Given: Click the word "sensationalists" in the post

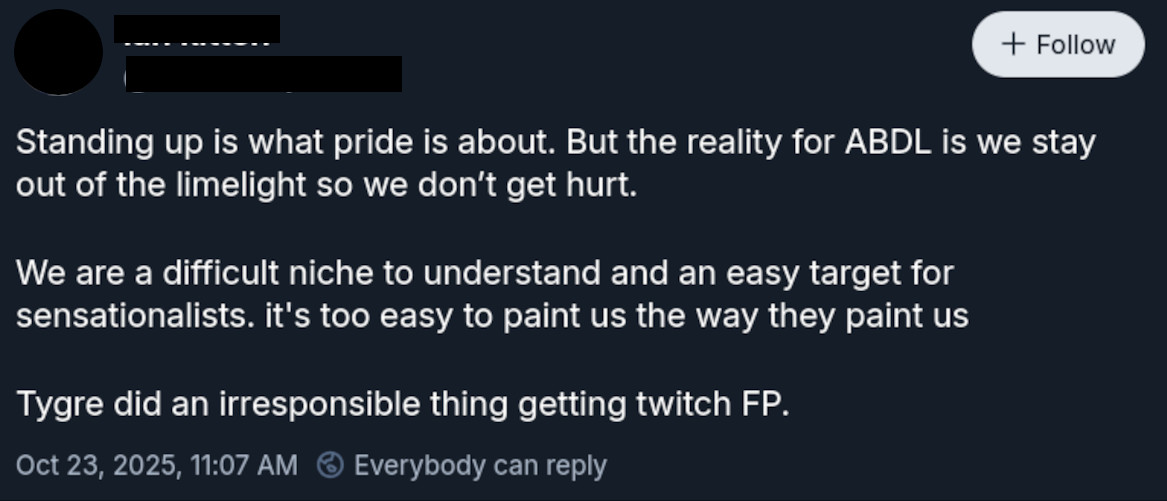Looking at the screenshot, I should (135, 316).
